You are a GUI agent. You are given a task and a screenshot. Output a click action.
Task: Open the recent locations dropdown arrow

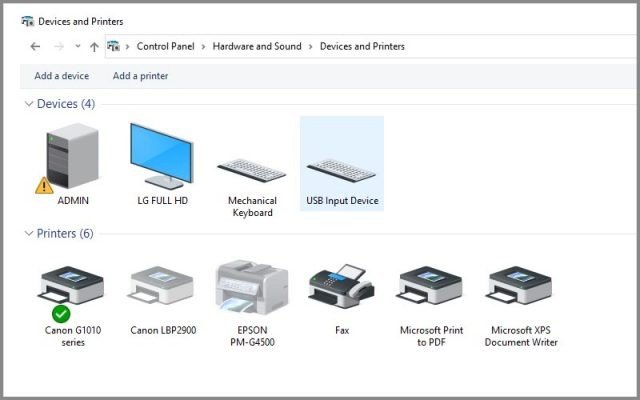click(78, 47)
